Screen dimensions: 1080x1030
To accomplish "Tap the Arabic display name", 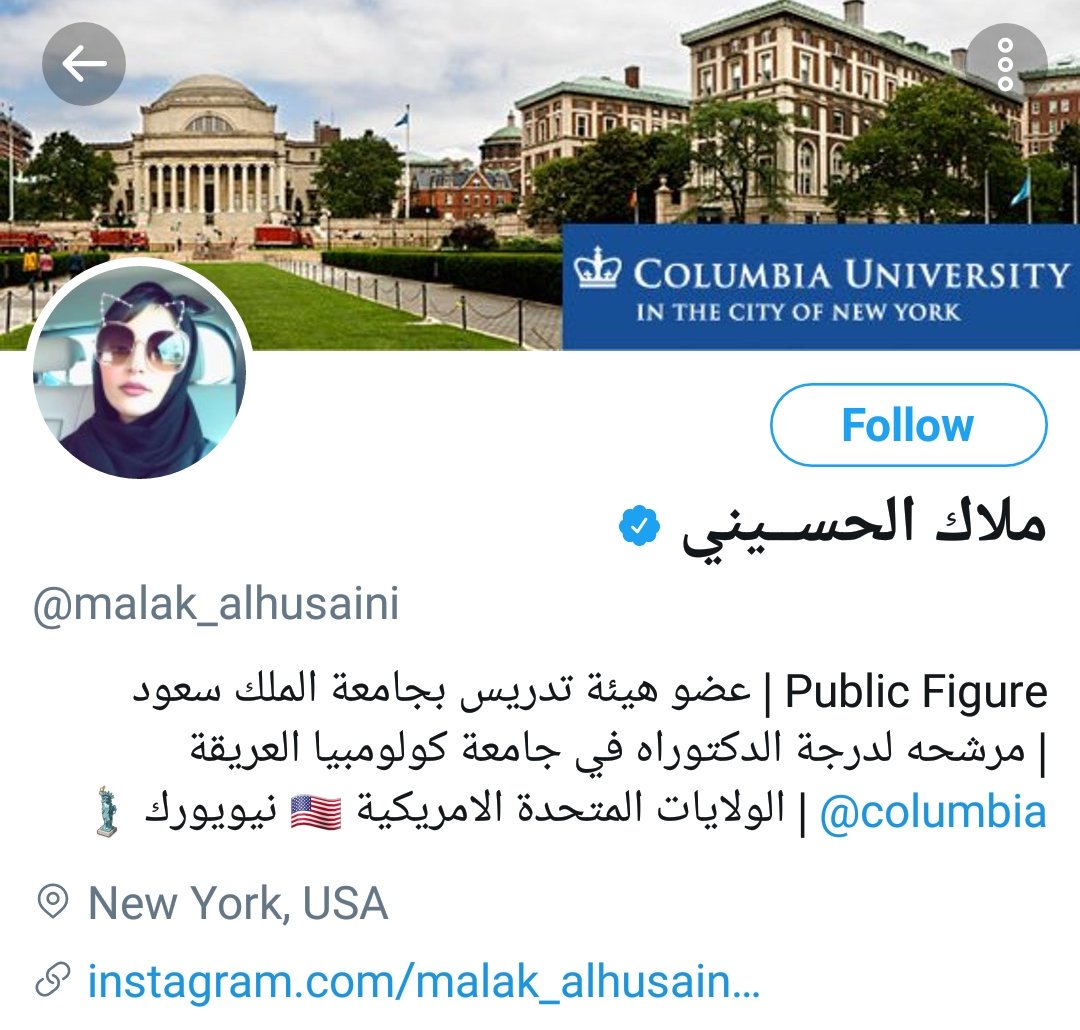I will pos(864,528).
